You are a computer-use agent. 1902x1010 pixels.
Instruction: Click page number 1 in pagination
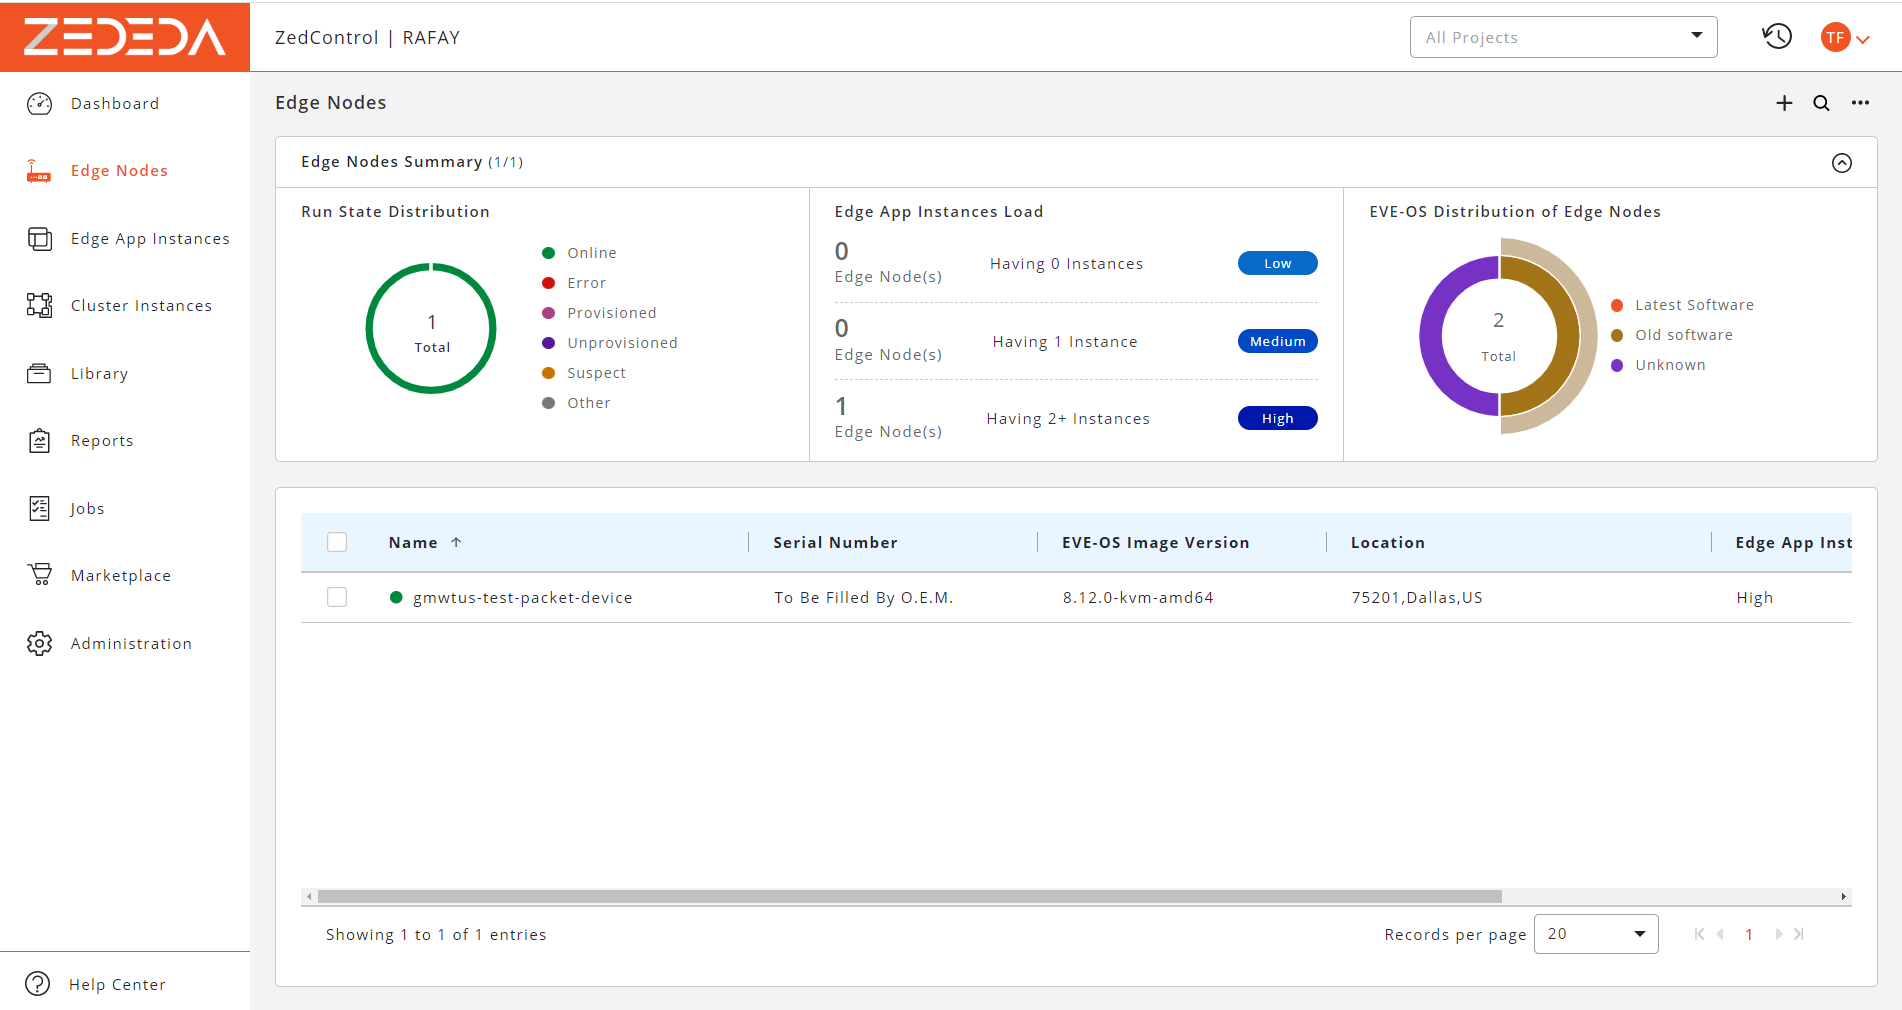coord(1749,934)
